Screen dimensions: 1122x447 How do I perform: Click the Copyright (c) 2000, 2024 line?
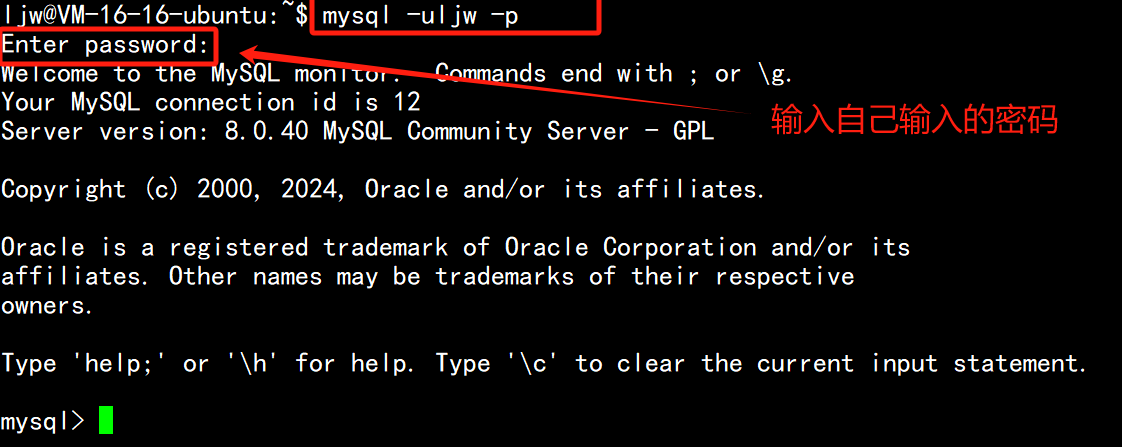[384, 190]
